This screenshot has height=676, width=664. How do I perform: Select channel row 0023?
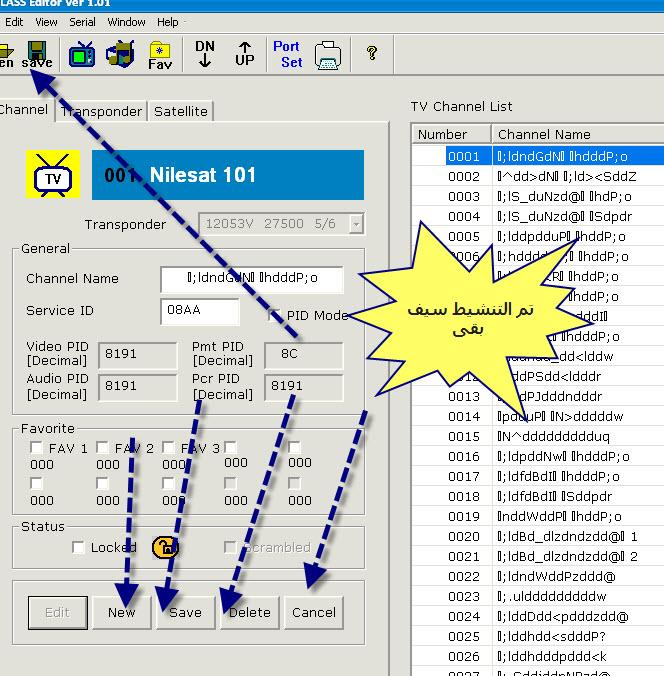click(538, 596)
